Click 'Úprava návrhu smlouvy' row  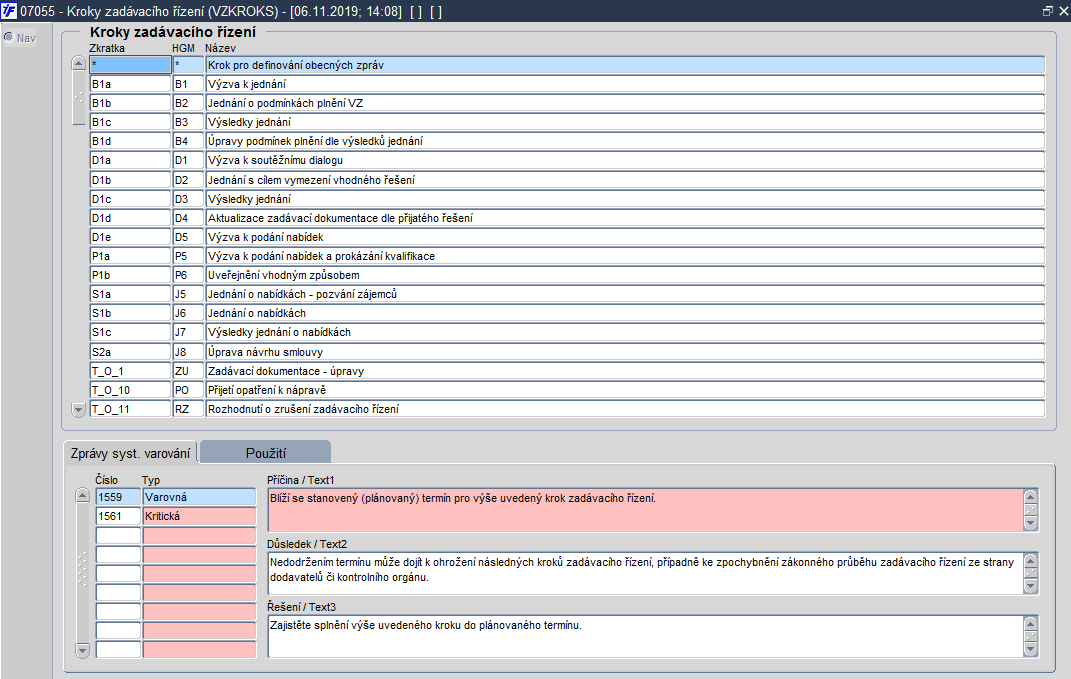625,352
